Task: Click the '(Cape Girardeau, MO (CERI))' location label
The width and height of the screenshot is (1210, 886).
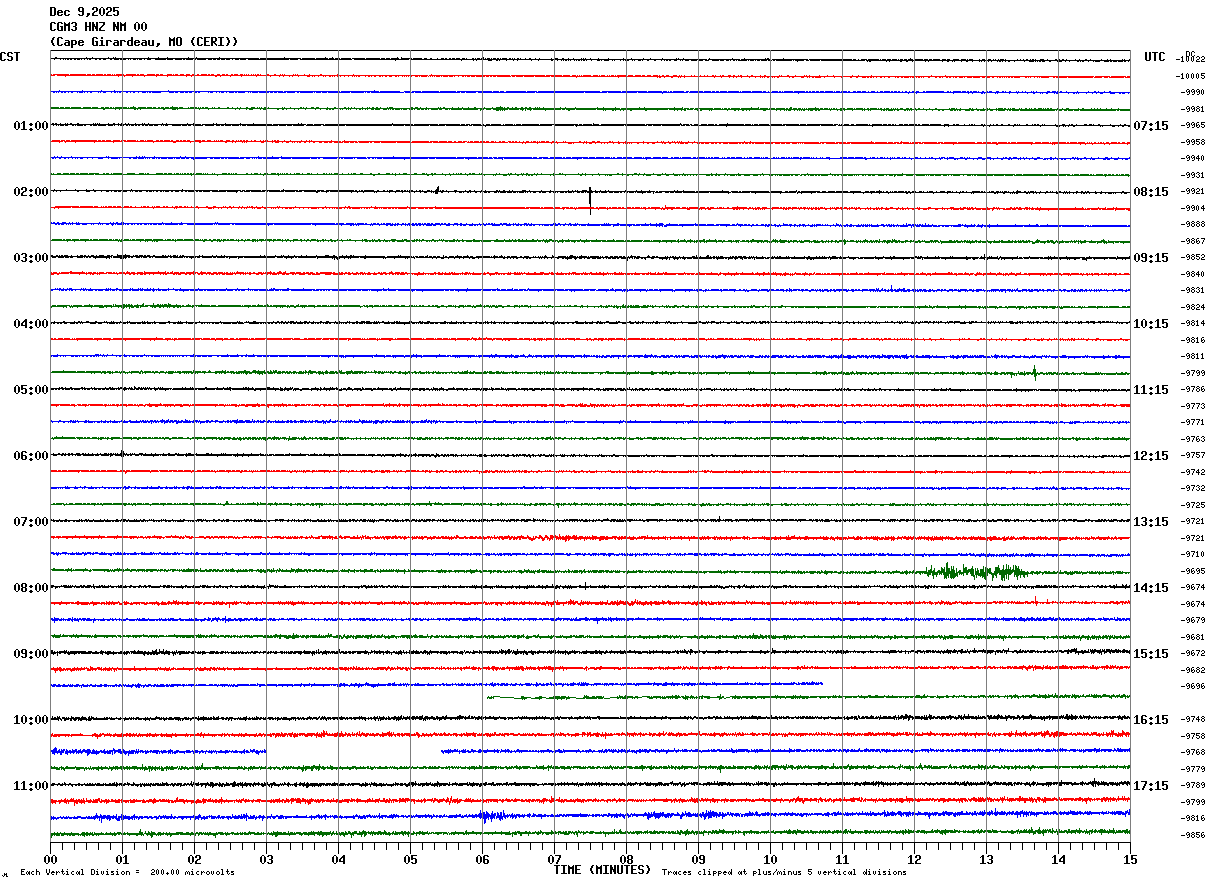Action: pos(144,42)
